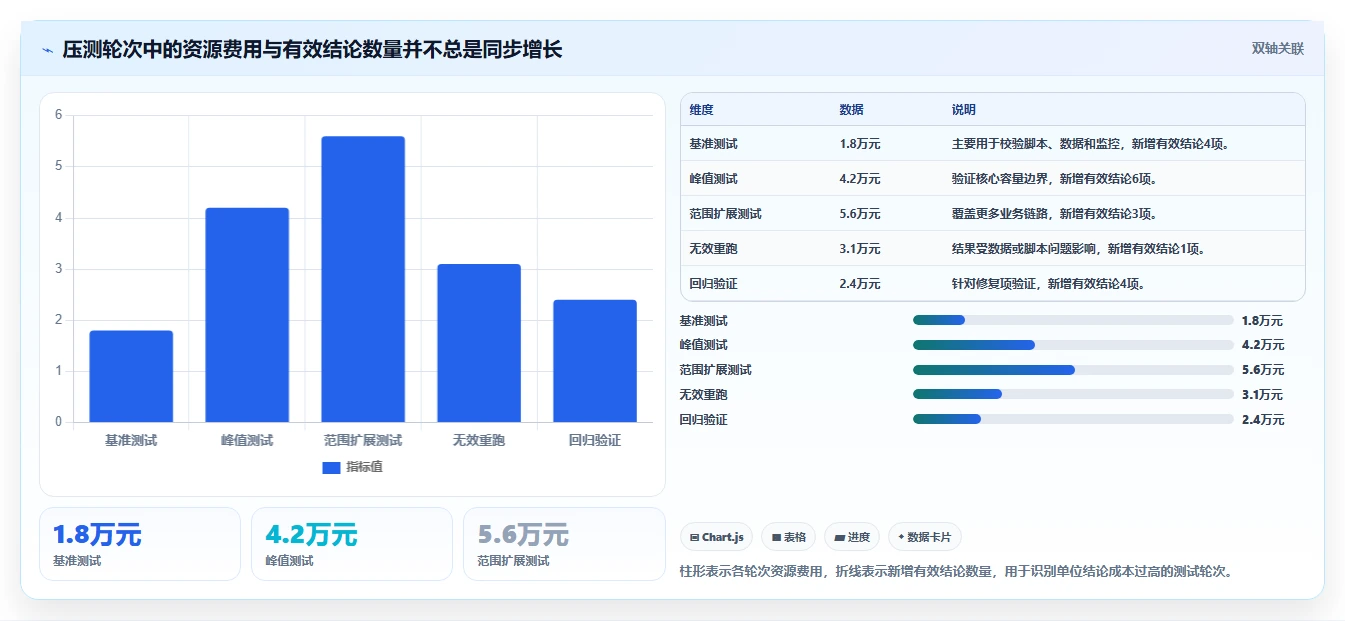The image size is (1345, 621).
Task: Click the 3.1万元 value beside progress bars
Action: [1262, 395]
